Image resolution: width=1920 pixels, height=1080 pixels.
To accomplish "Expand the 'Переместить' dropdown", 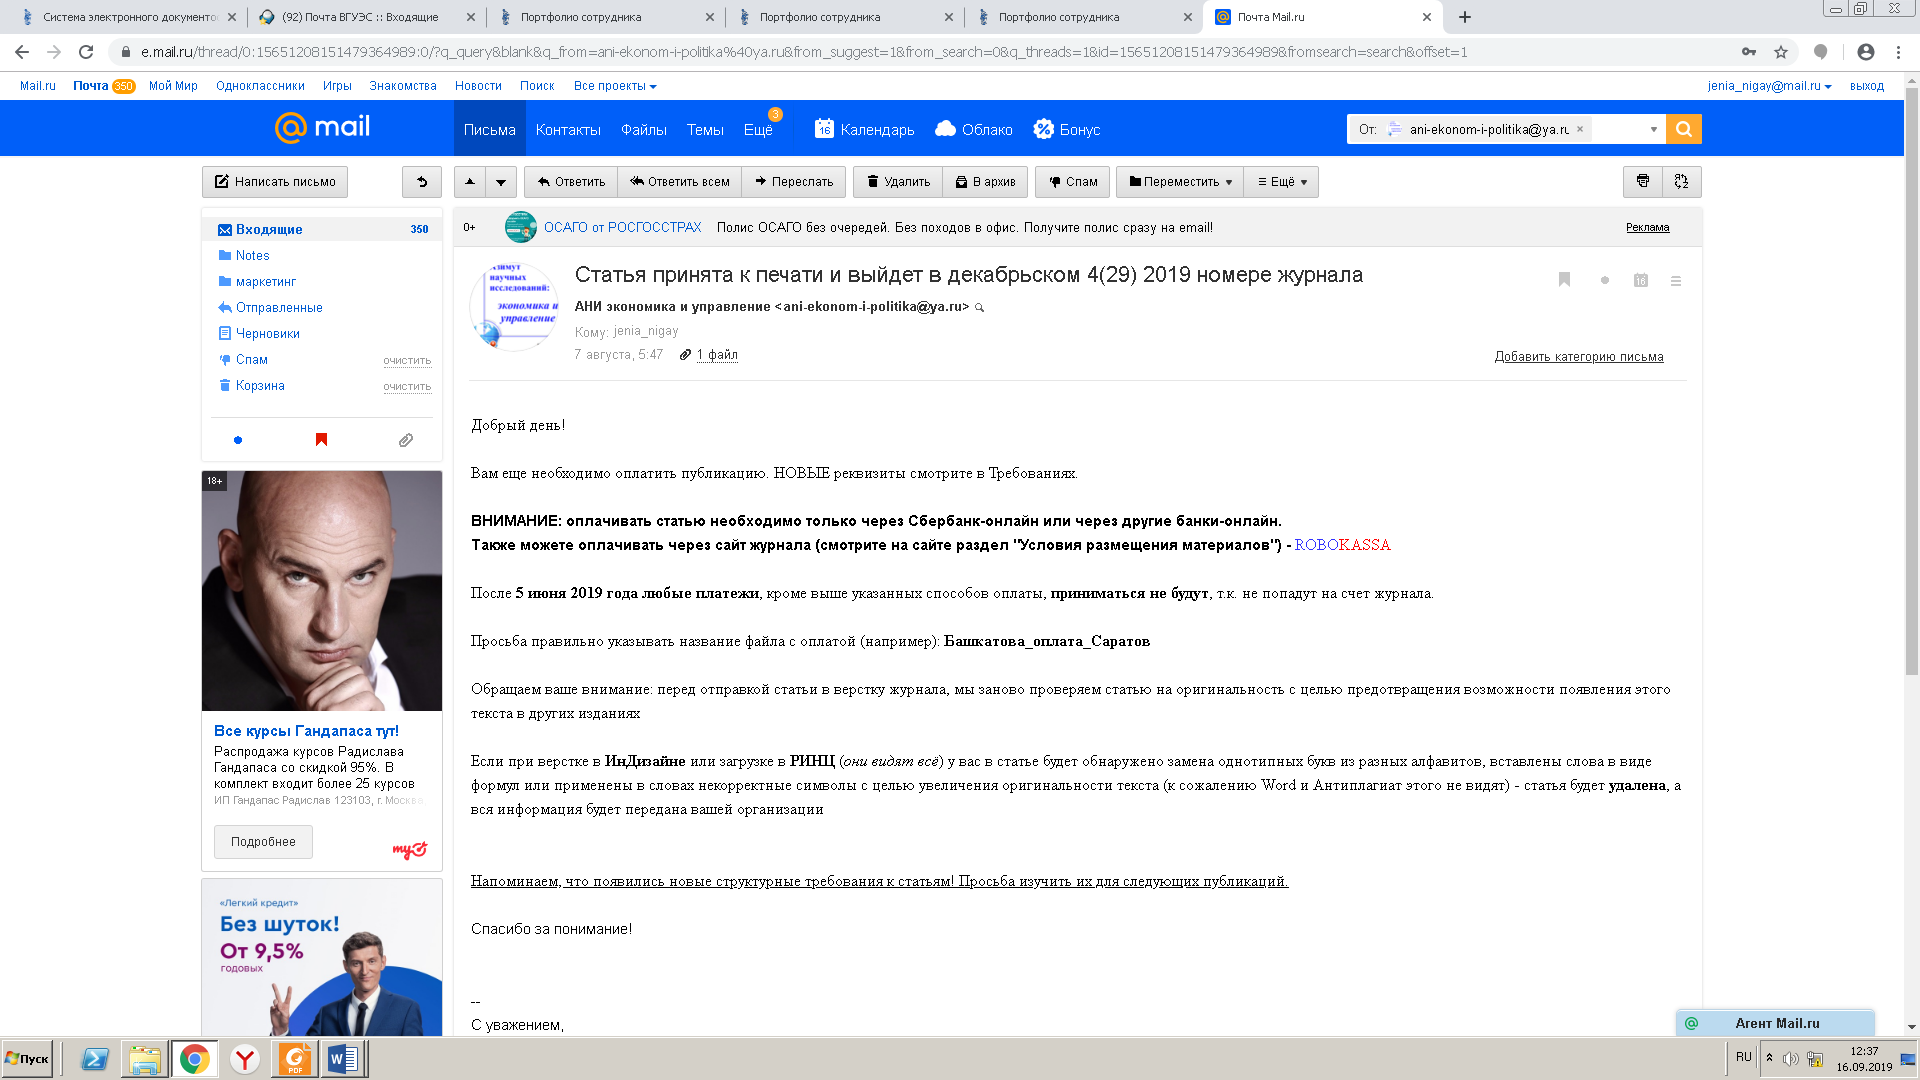I will click(1180, 182).
